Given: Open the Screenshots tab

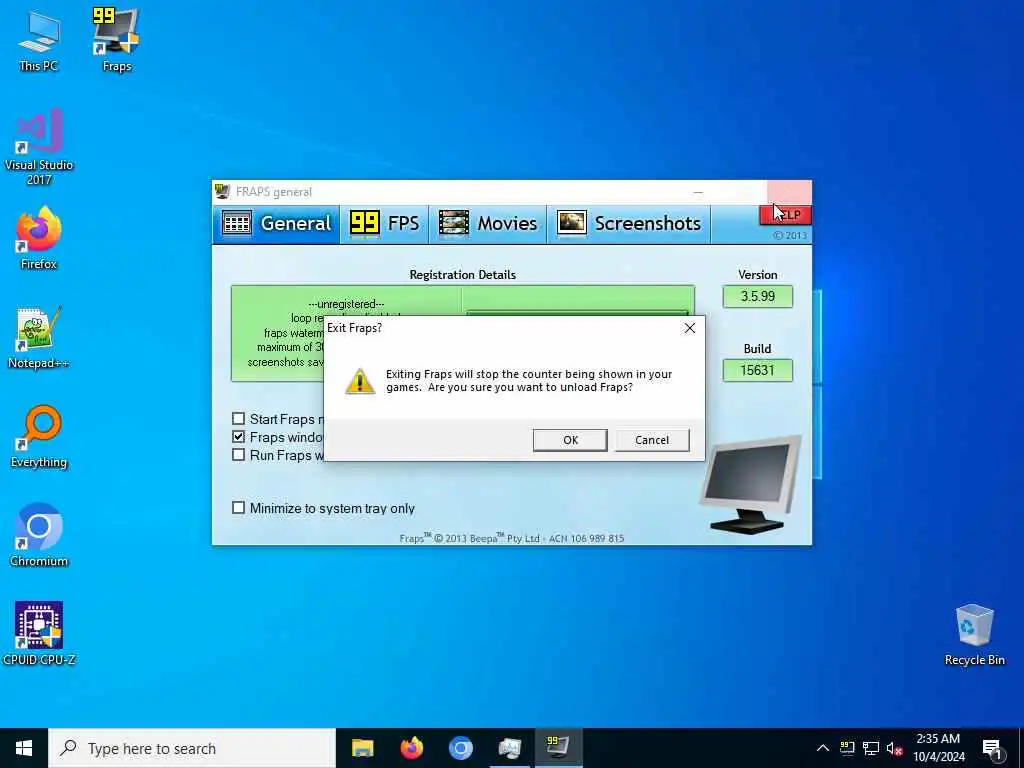Looking at the screenshot, I should click(629, 223).
